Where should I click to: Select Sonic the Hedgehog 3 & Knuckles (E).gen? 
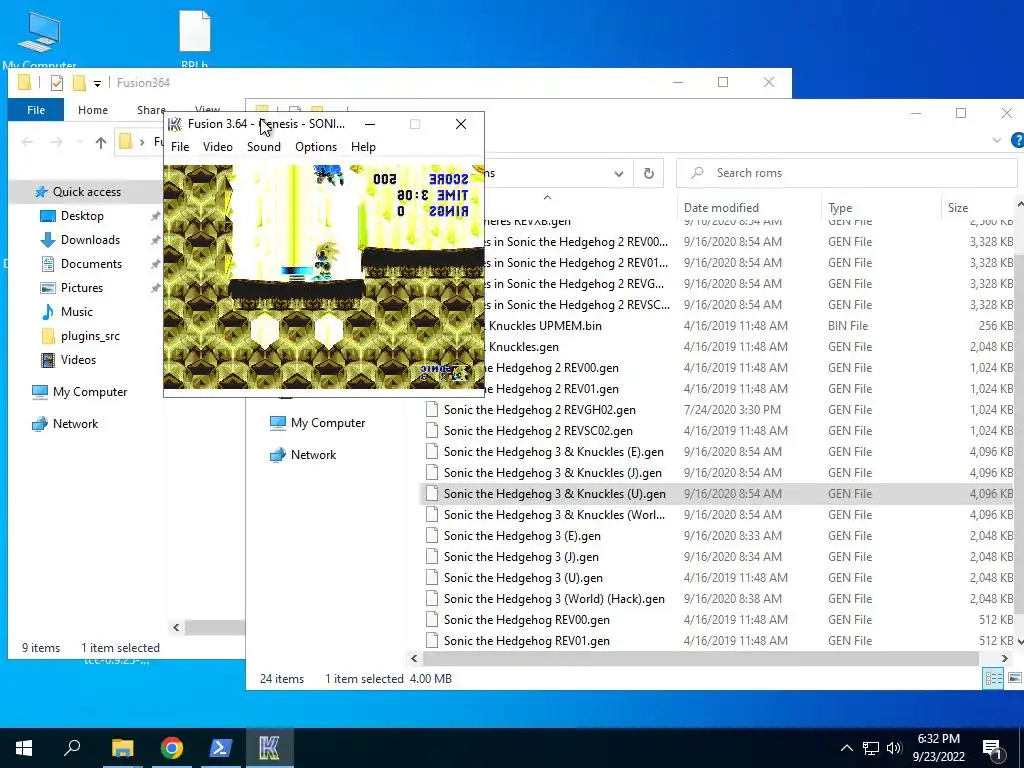553,452
